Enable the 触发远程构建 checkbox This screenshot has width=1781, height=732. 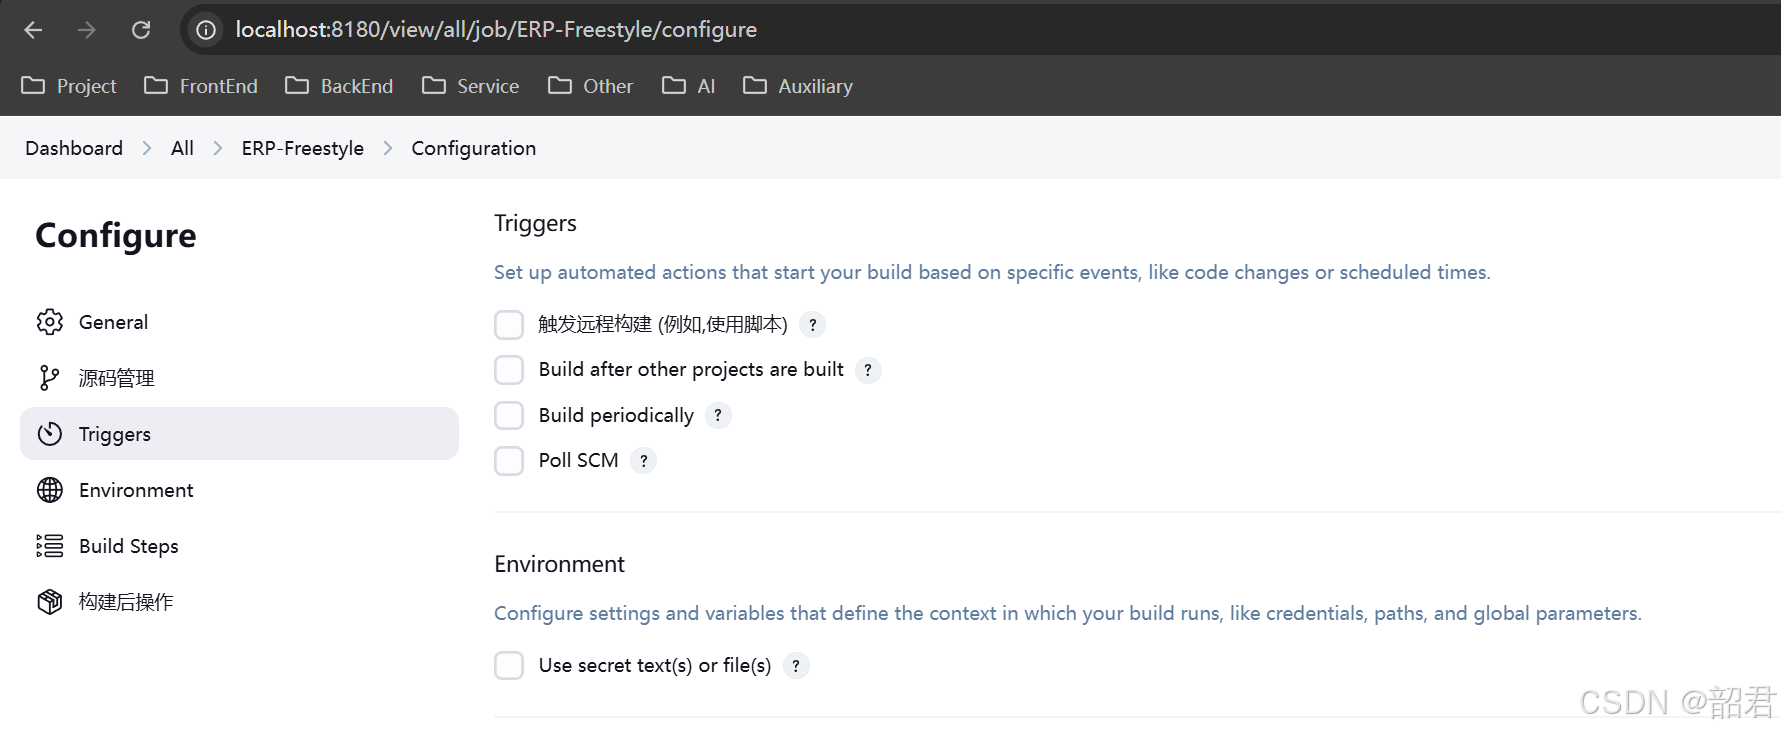click(x=509, y=325)
